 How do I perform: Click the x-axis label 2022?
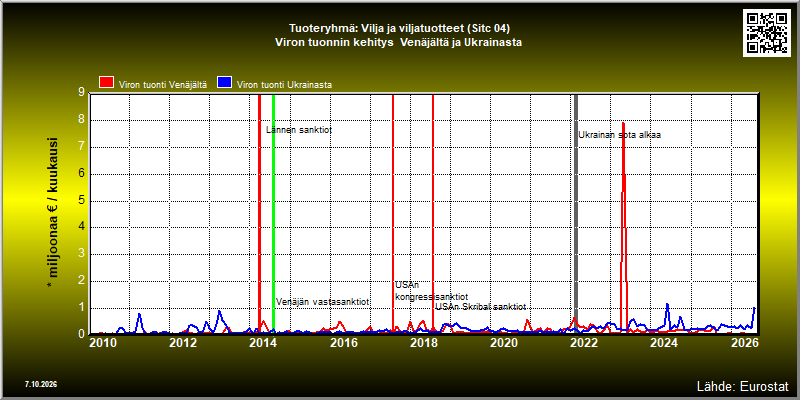pyautogui.click(x=584, y=342)
